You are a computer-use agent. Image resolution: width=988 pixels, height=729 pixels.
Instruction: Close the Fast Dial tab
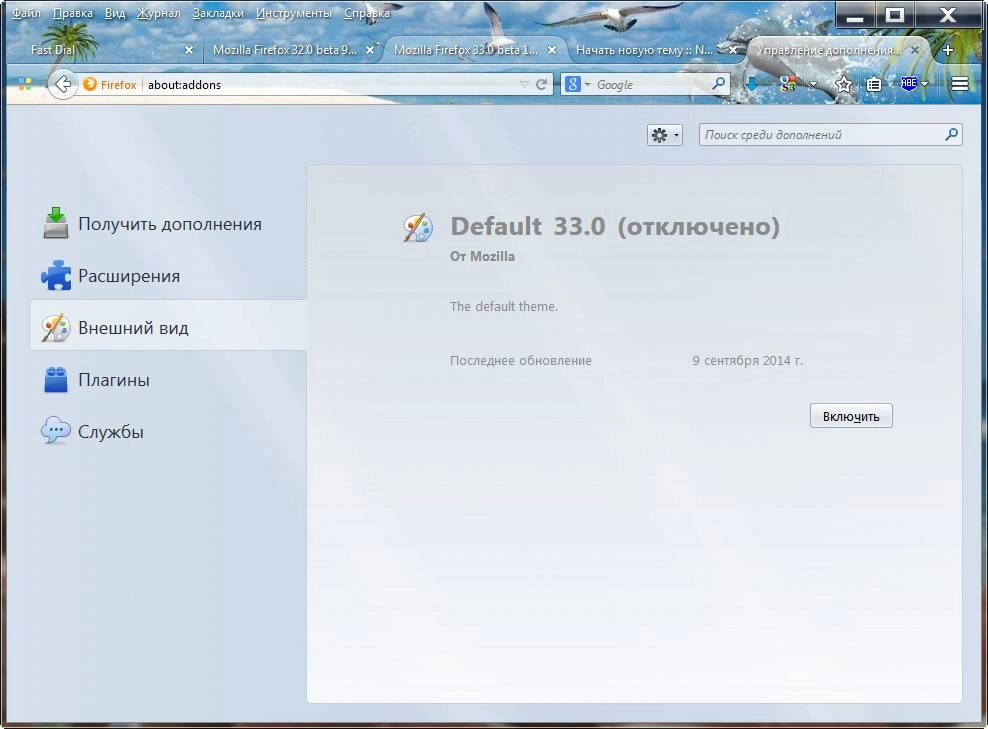coord(188,50)
